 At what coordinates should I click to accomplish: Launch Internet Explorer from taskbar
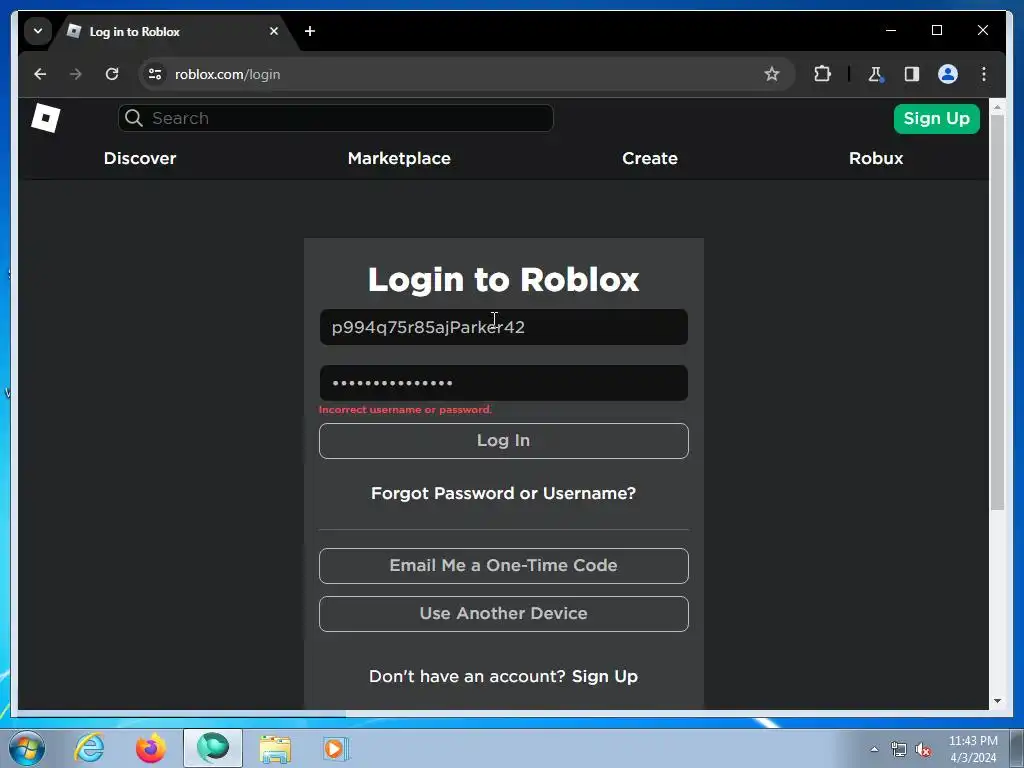click(x=89, y=748)
